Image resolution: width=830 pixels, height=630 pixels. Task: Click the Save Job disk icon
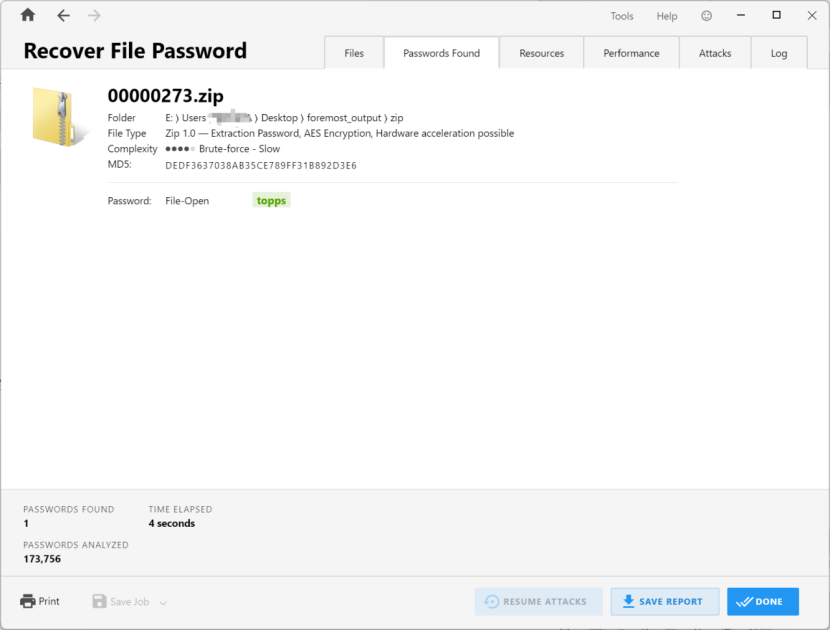[x=99, y=602]
